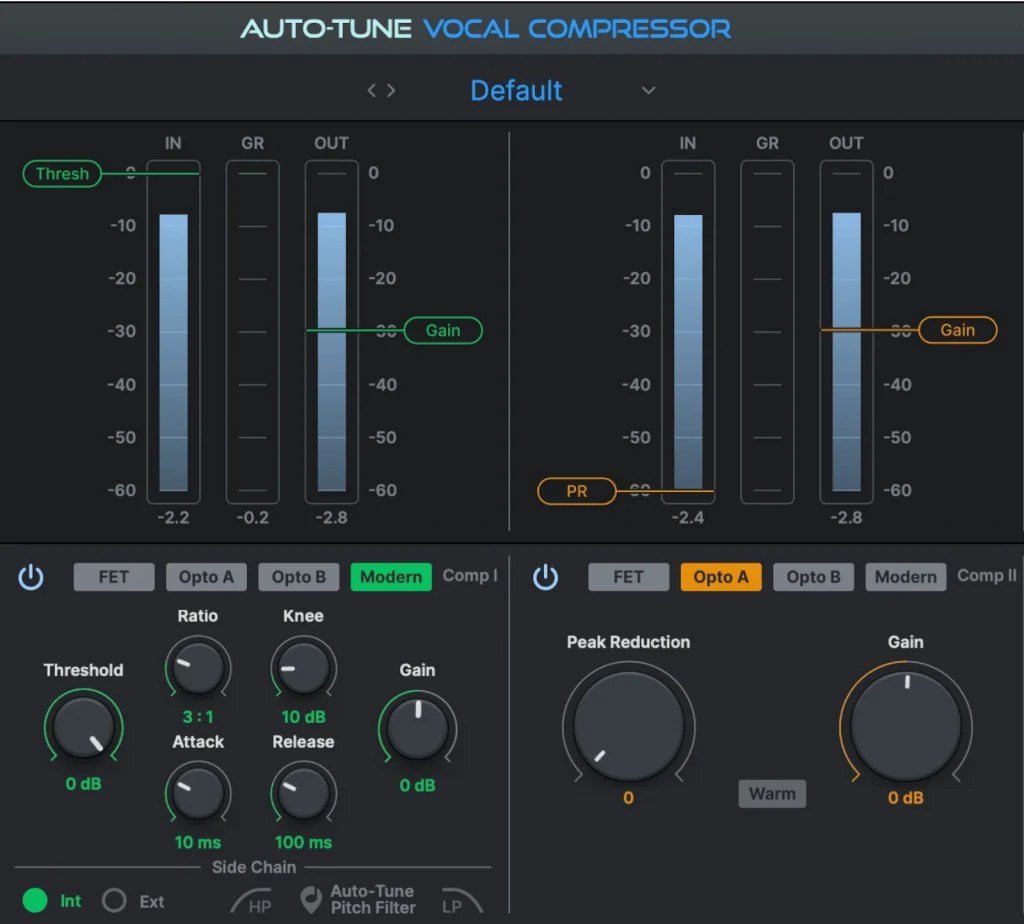The height and width of the screenshot is (924, 1024).
Task: Click the Thresh marker on the IN meter
Action: tap(61, 173)
